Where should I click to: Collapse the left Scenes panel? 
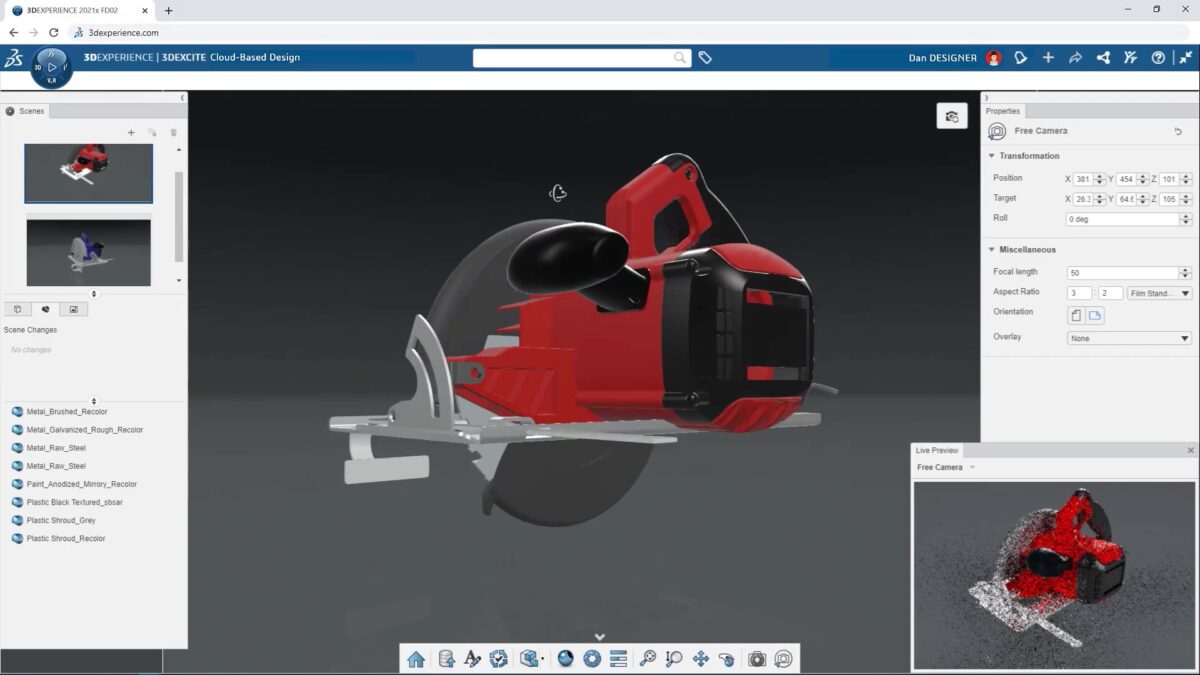182,98
